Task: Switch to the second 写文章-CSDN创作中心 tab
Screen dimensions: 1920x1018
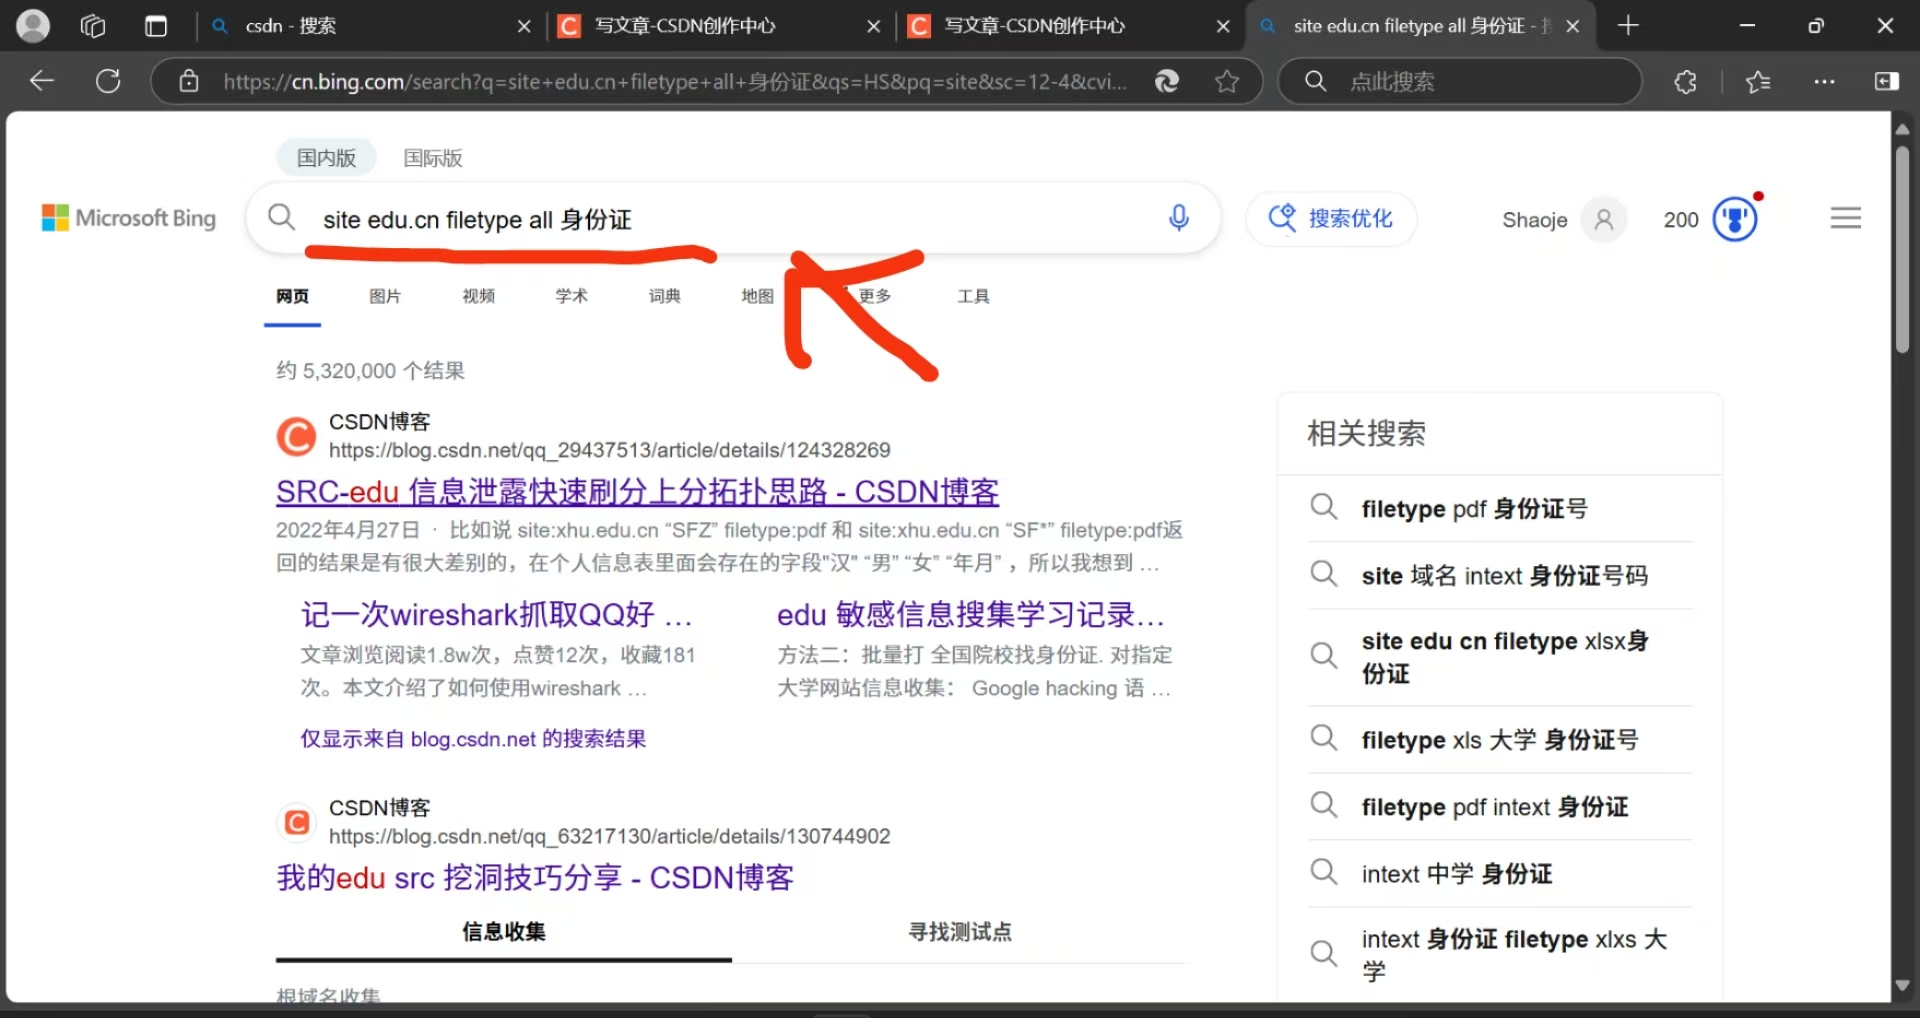Action: coord(1070,26)
